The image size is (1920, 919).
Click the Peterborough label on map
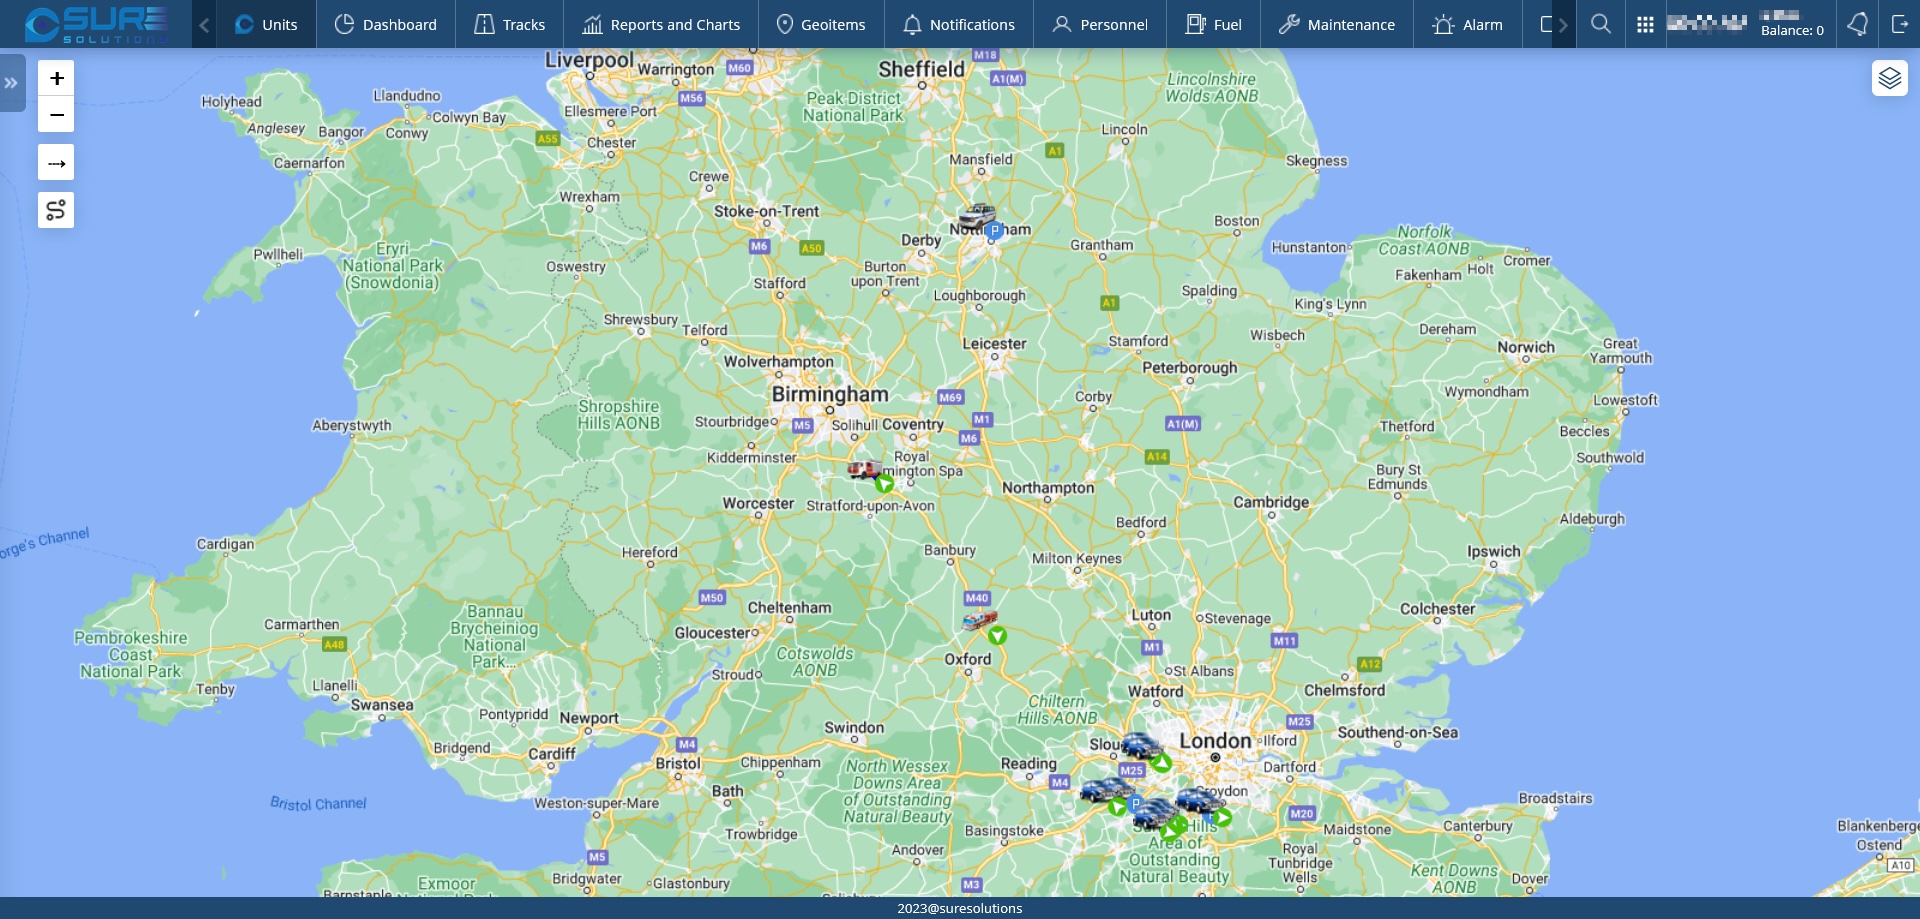coord(1190,367)
